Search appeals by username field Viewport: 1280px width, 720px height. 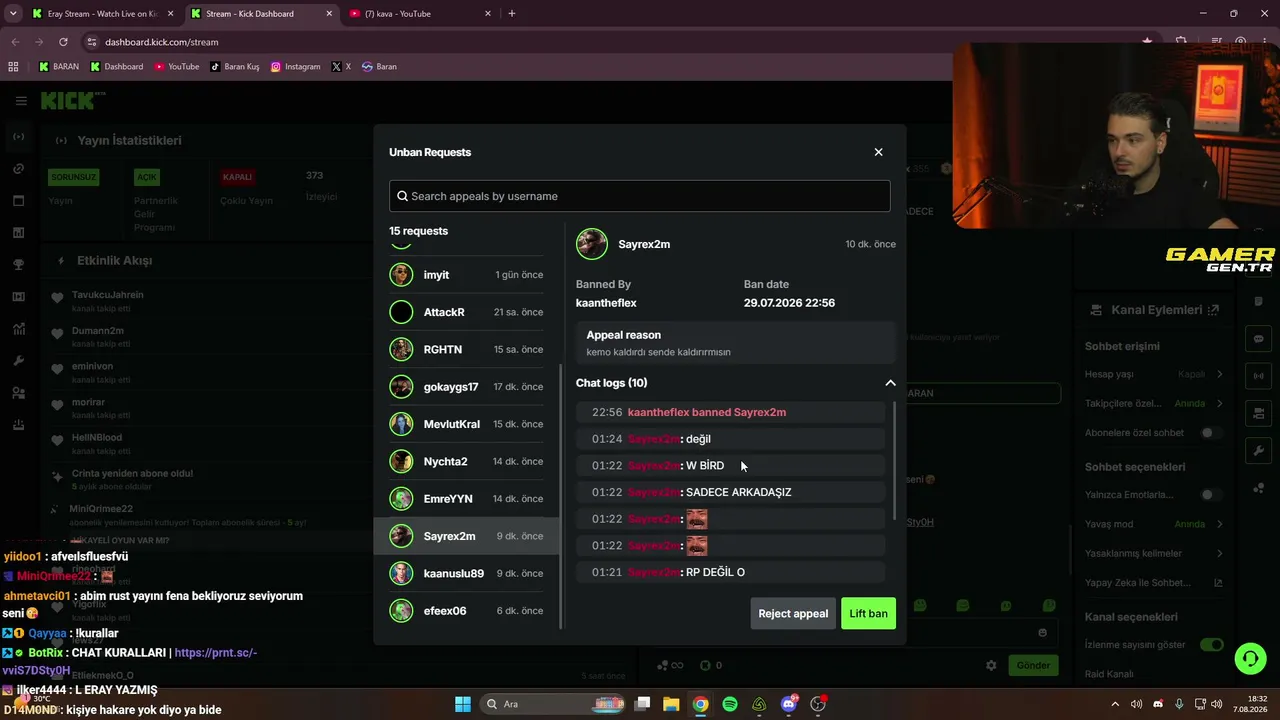point(640,196)
